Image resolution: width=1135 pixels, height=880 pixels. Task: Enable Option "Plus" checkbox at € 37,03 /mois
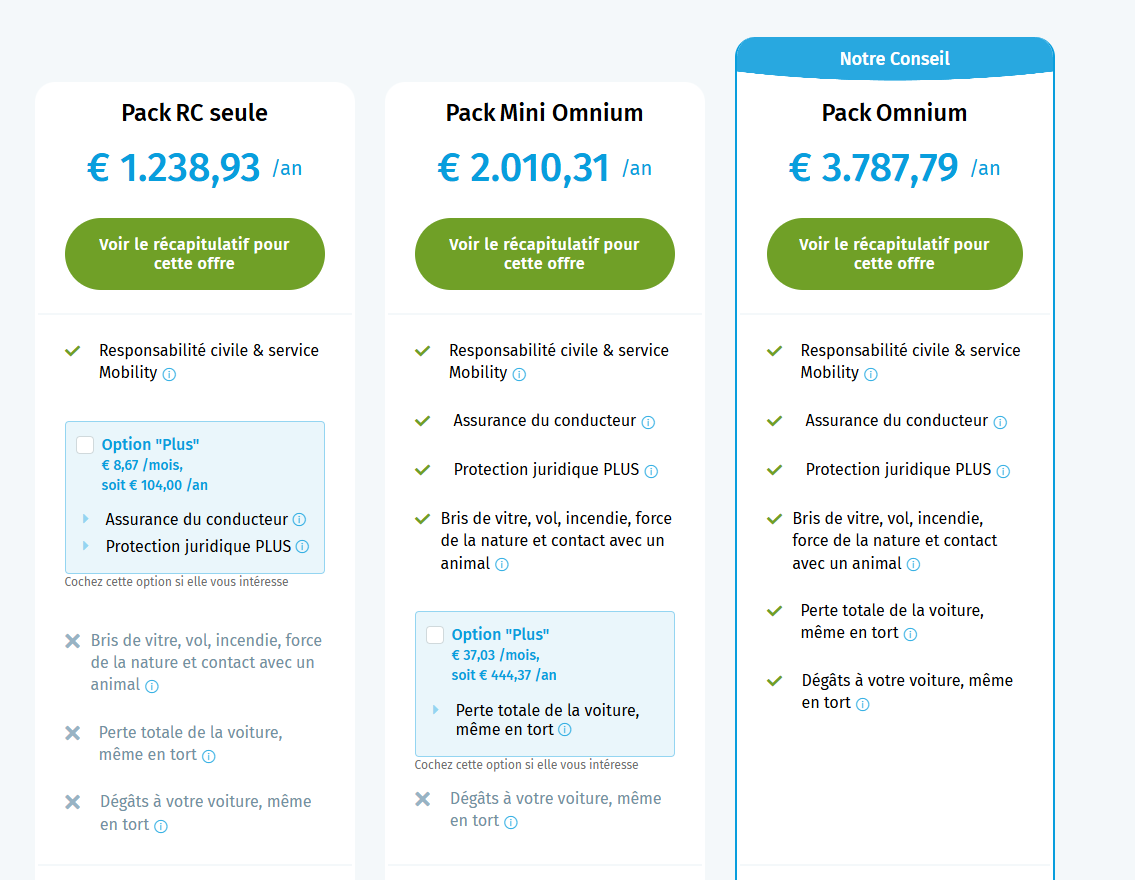point(435,635)
